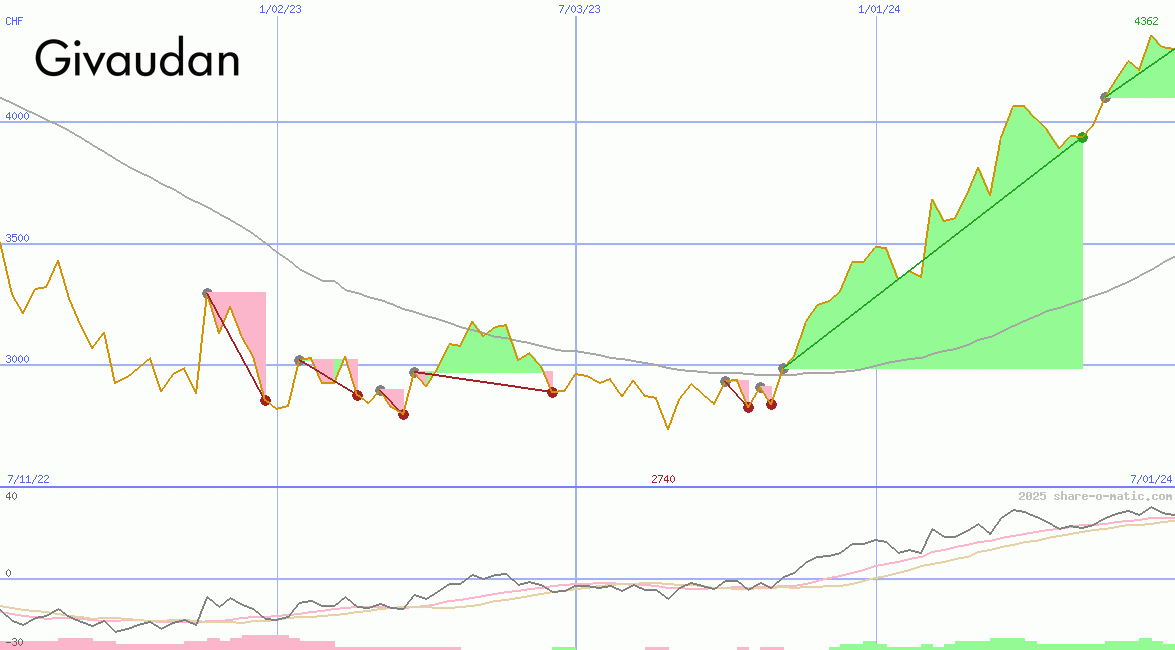
Task: Click the green 4362 high price label
Action: tap(1146, 21)
